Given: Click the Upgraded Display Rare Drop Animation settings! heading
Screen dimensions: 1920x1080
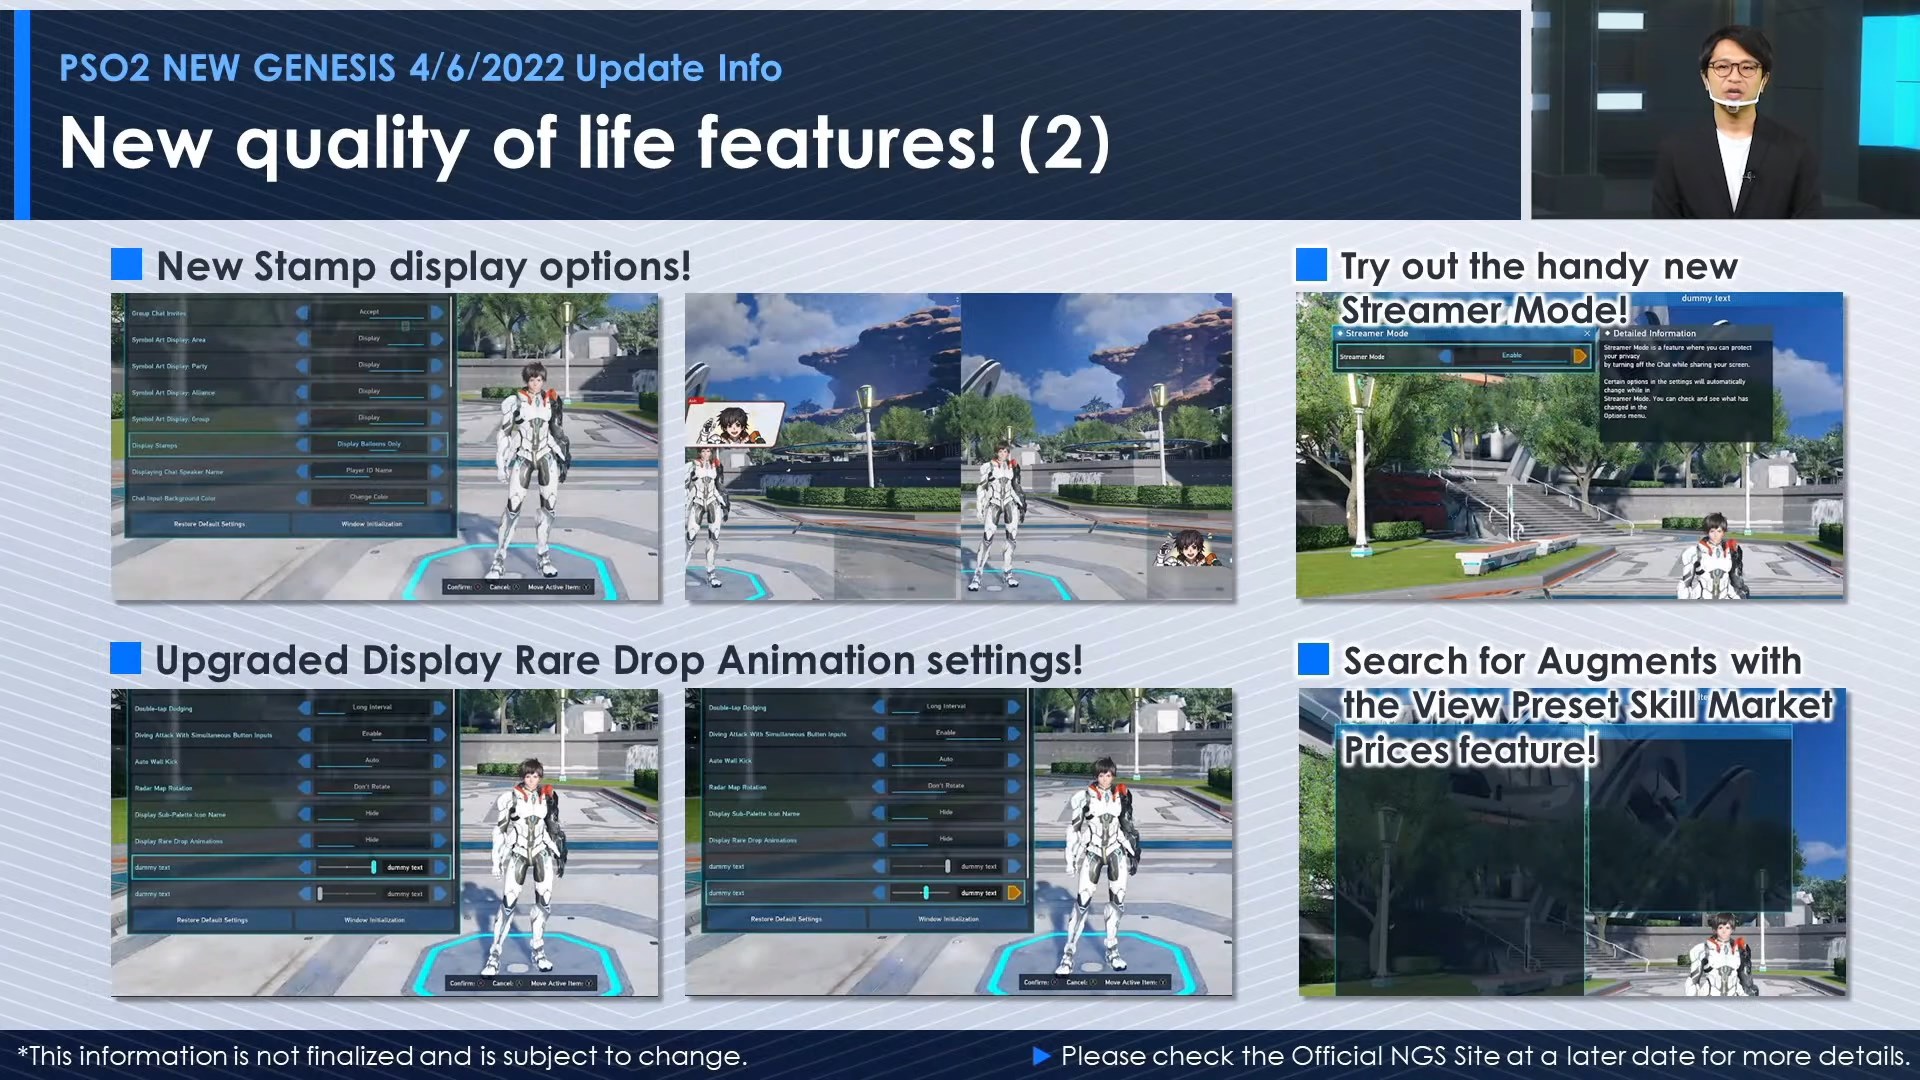Looking at the screenshot, I should click(x=619, y=661).
